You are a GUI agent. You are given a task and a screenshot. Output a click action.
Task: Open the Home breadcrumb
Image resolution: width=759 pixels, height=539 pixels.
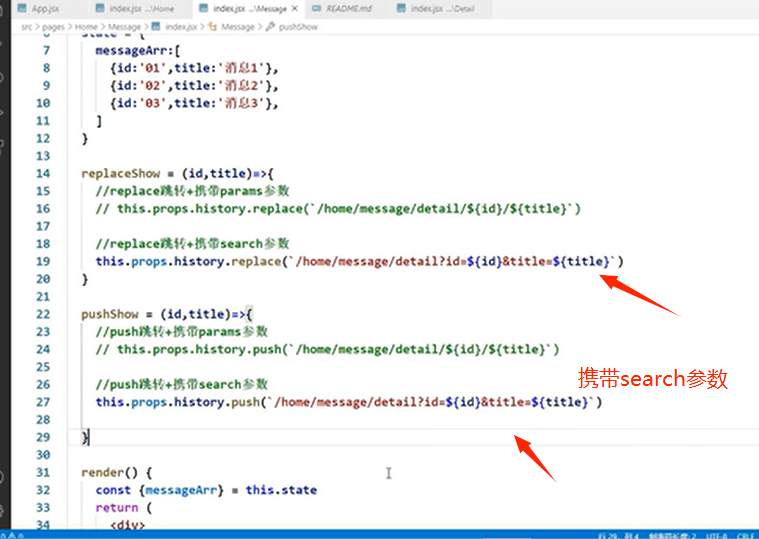[x=86, y=27]
